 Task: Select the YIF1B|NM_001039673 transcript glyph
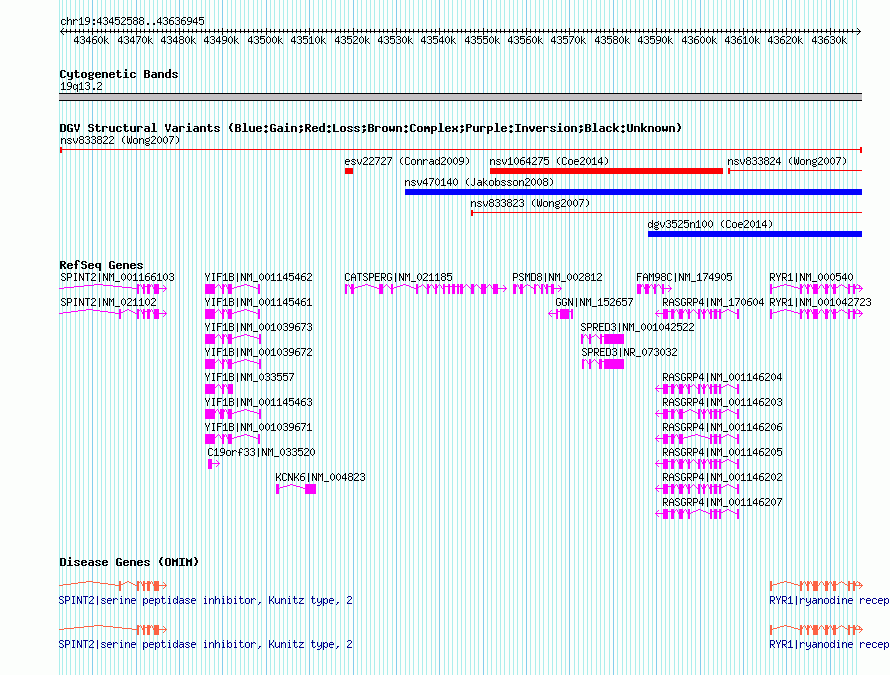tap(233, 339)
